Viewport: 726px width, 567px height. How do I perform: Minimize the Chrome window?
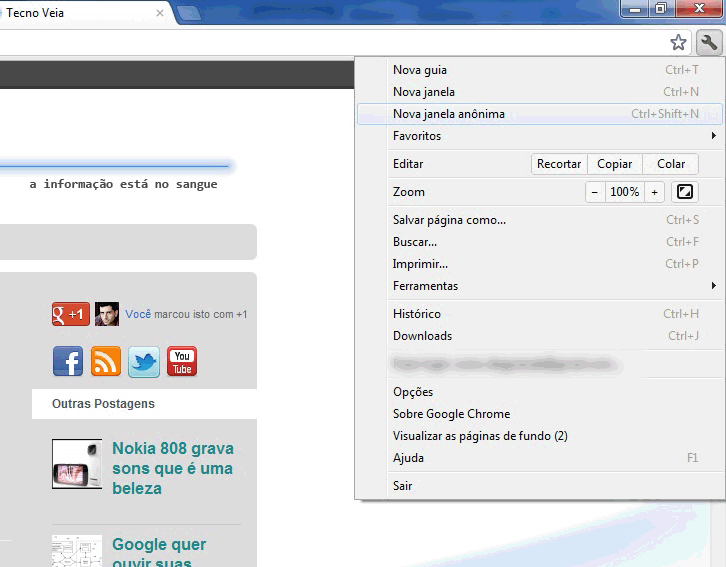635,8
